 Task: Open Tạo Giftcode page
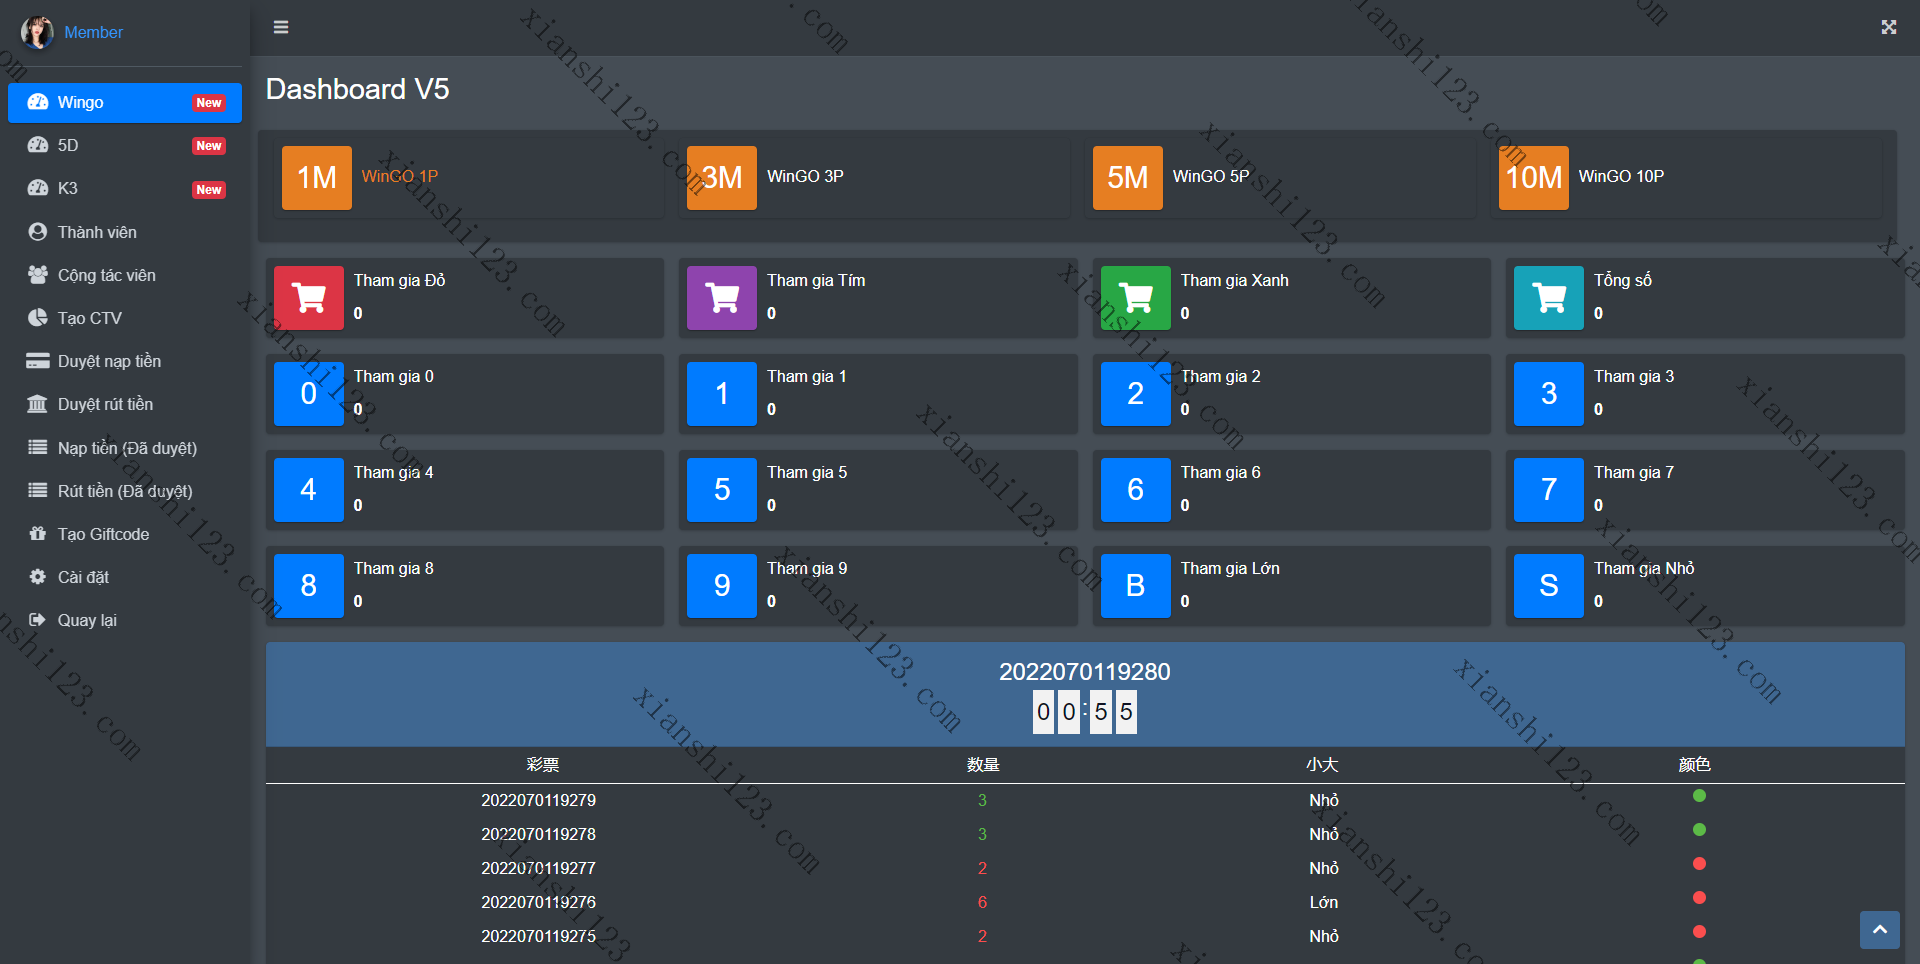tap(125, 534)
